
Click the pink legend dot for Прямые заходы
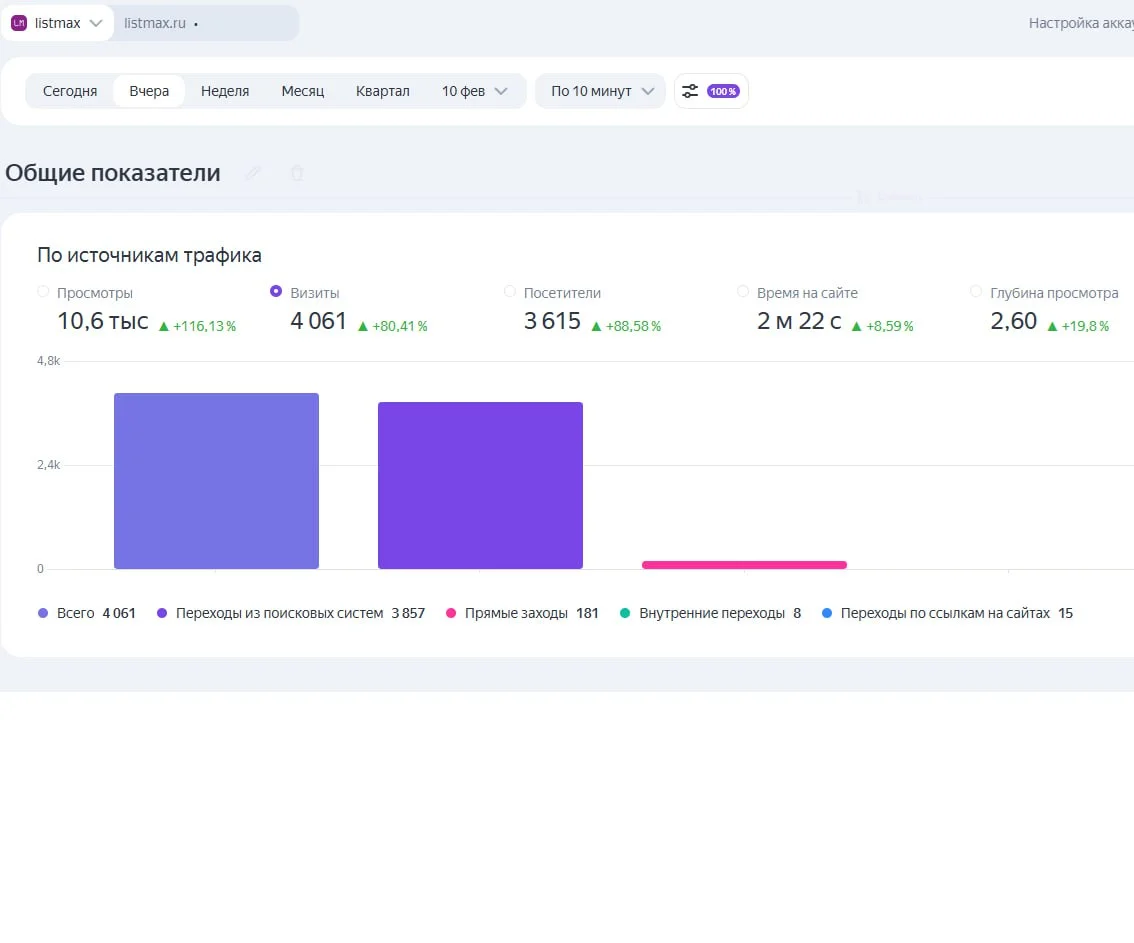click(x=451, y=613)
